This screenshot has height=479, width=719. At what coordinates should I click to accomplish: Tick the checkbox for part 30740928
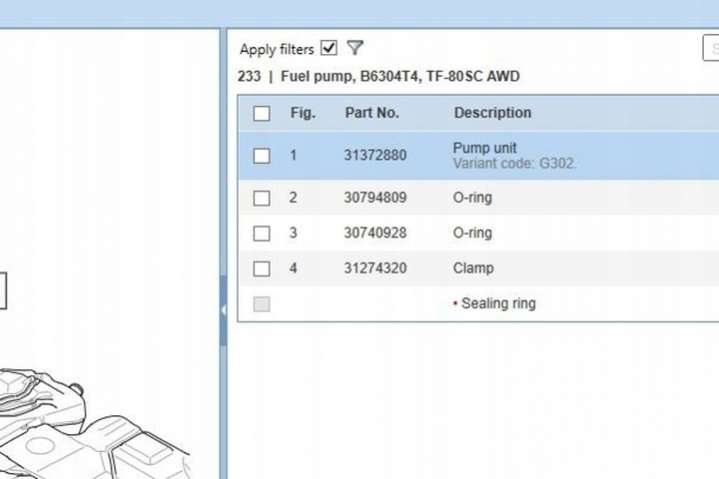tap(262, 233)
